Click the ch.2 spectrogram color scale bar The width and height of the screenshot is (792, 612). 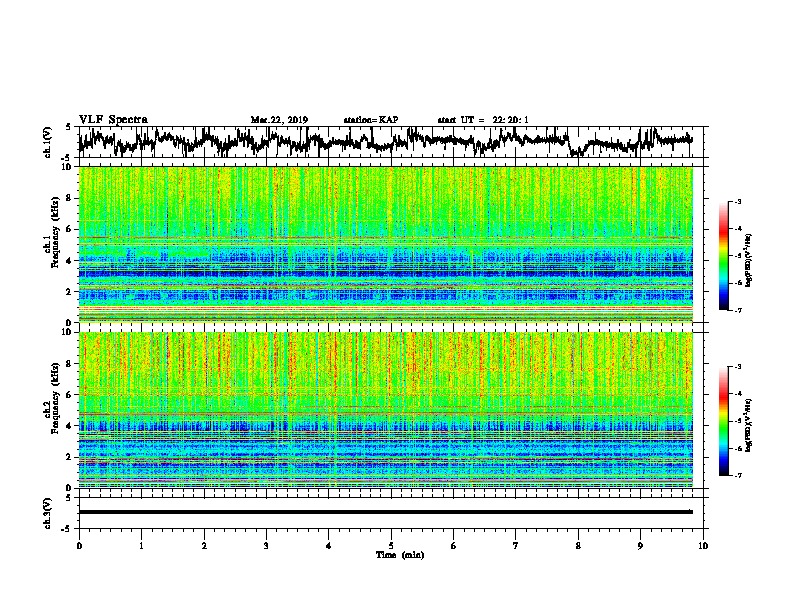tap(723, 421)
